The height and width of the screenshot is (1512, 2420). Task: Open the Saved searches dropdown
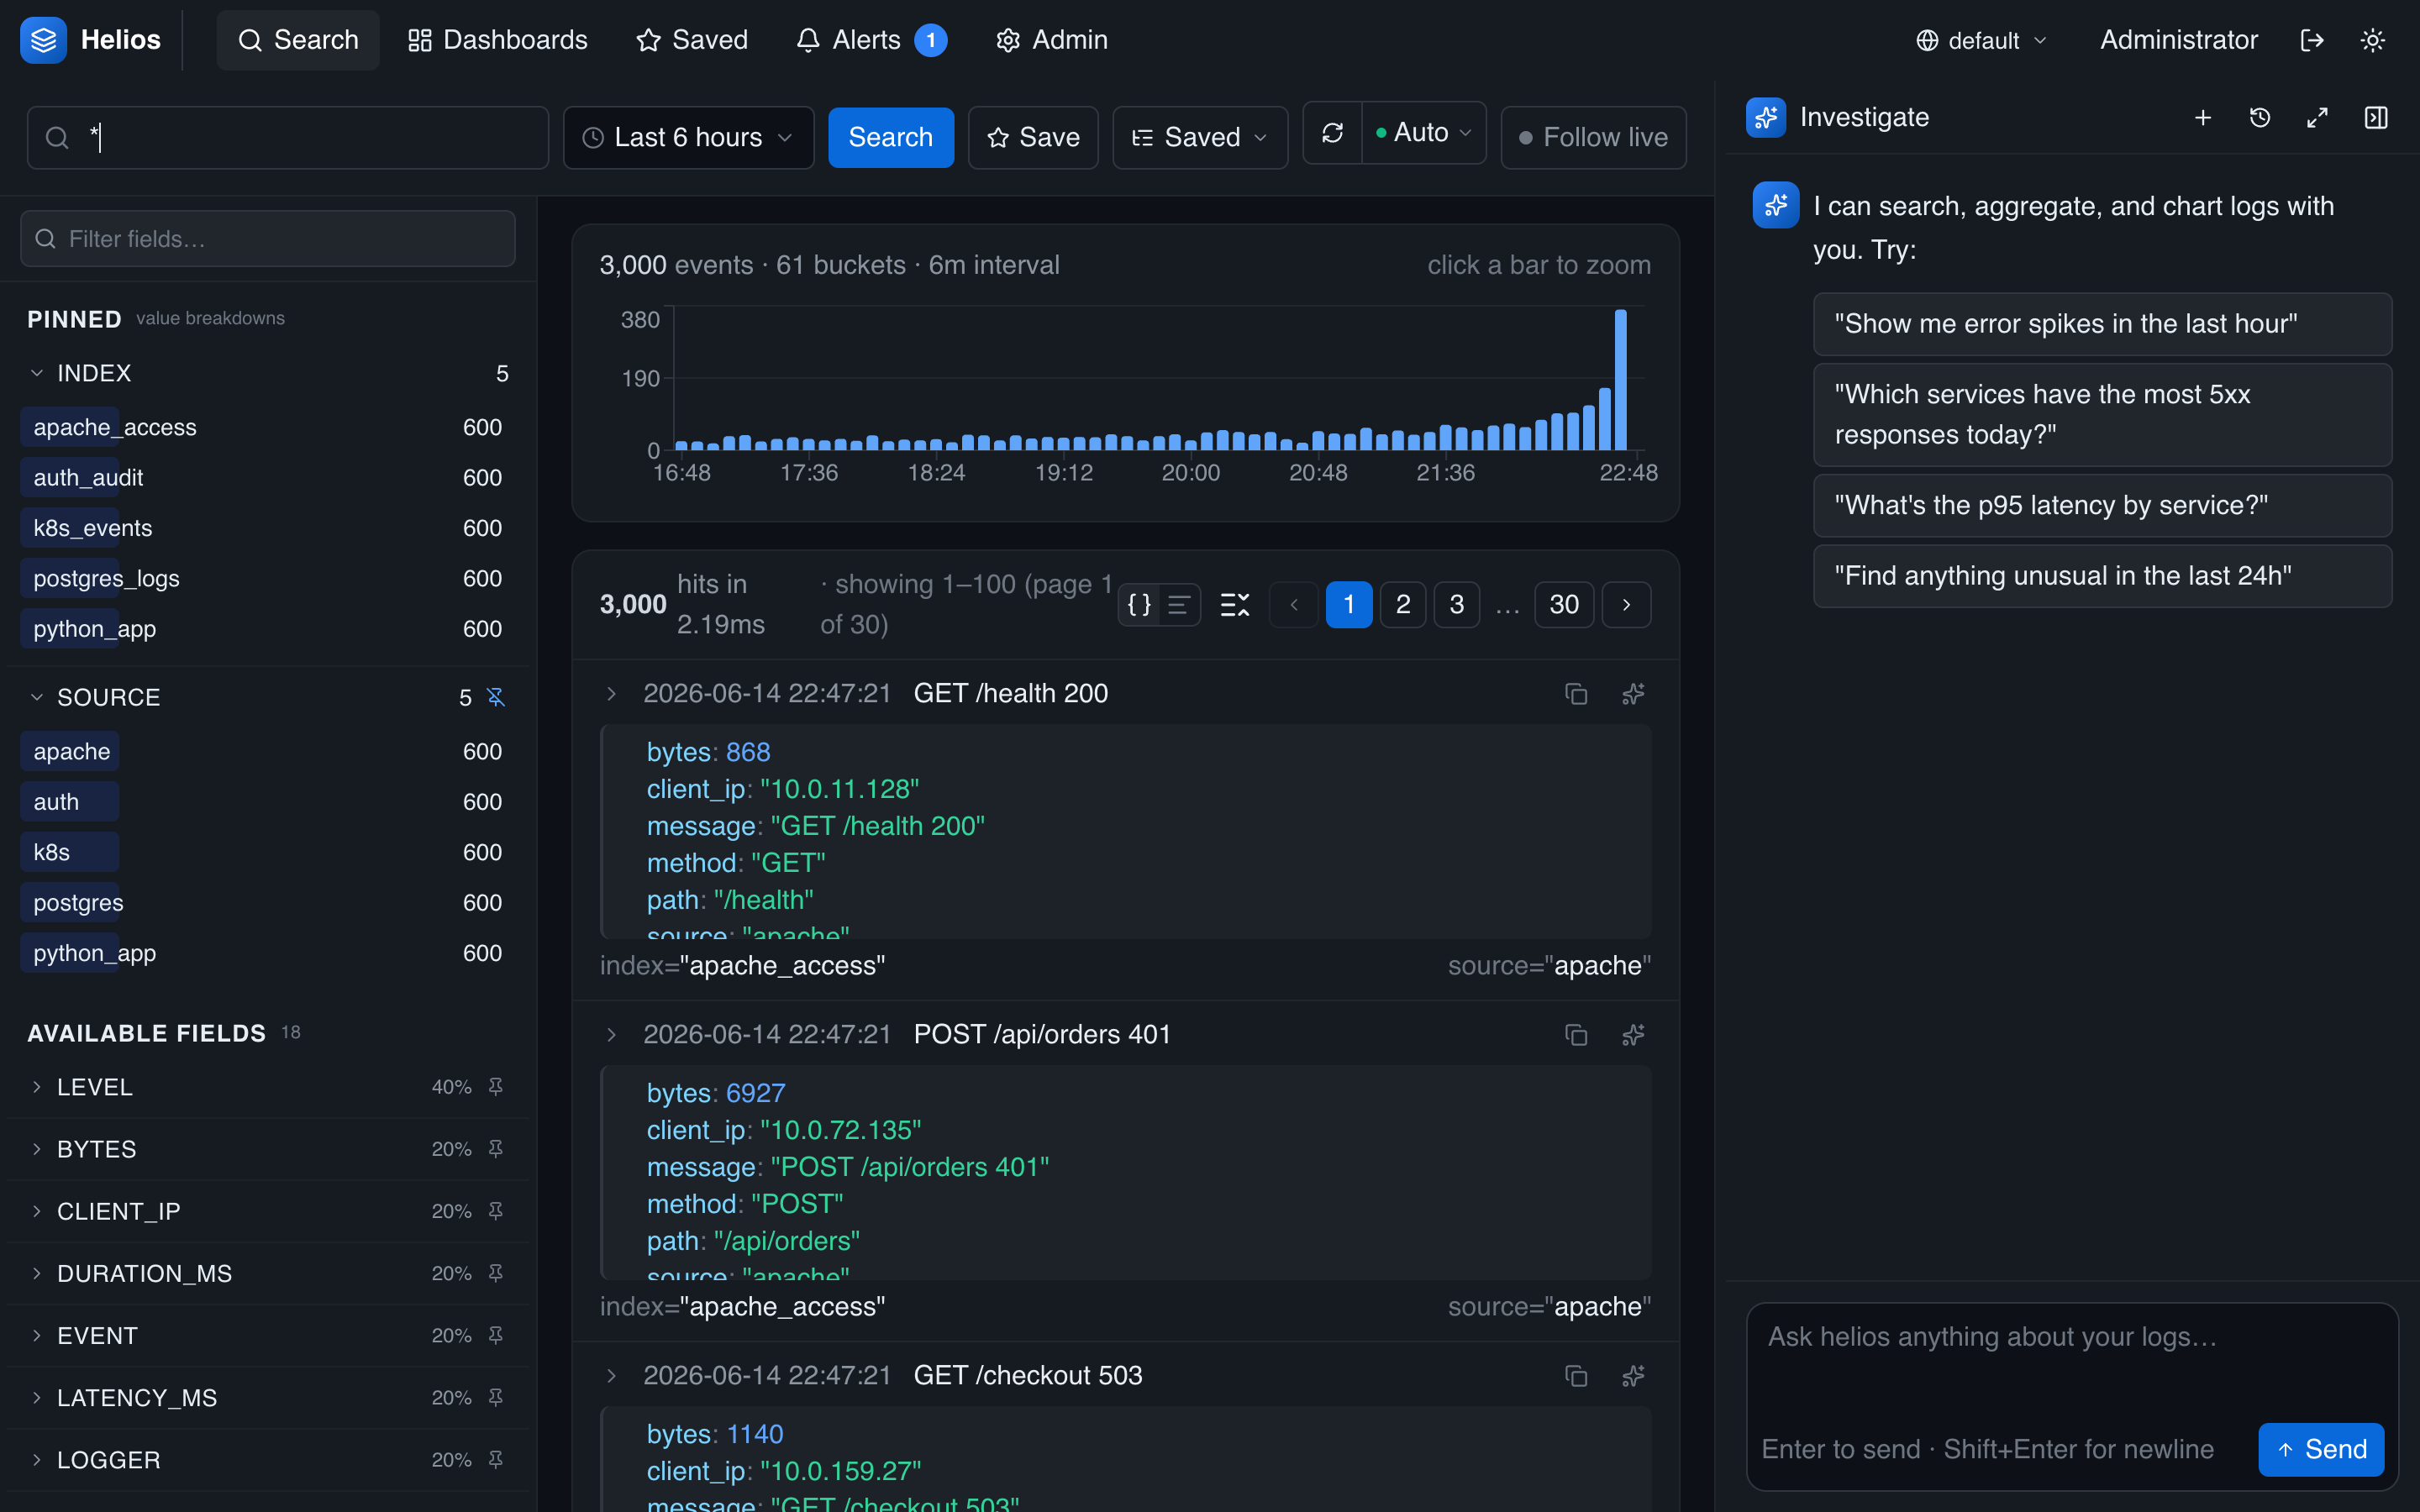1200,137
